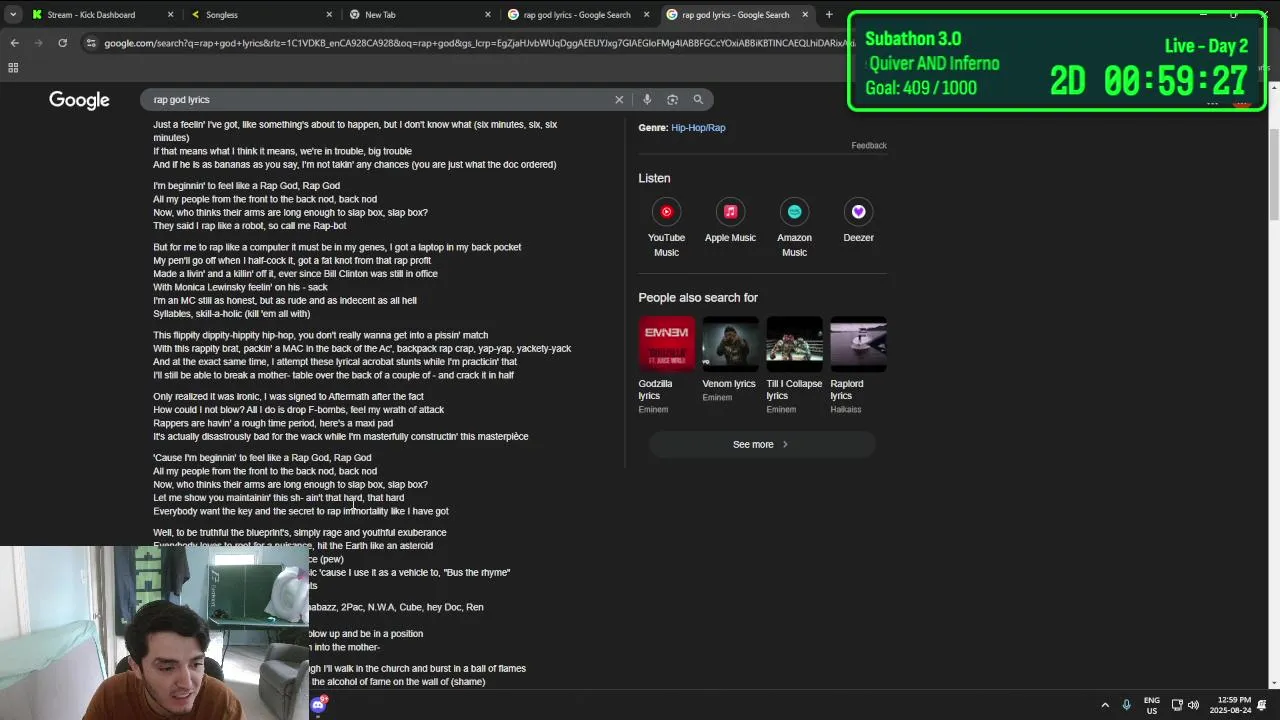Open Raplord lyrics thumbnail

pos(858,344)
